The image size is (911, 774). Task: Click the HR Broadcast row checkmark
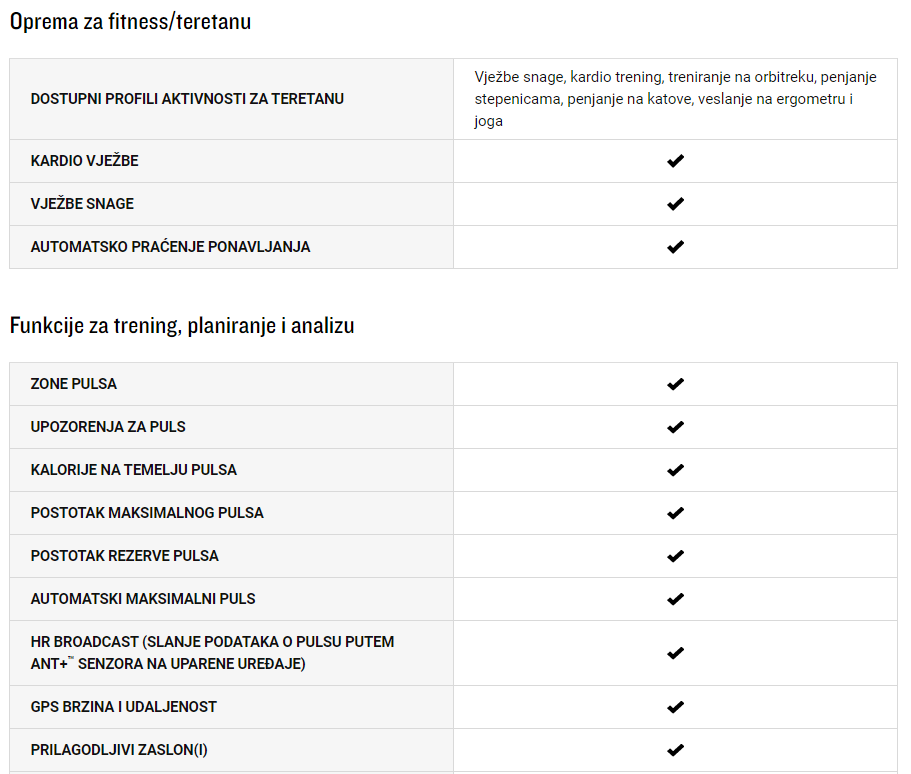[x=675, y=653]
